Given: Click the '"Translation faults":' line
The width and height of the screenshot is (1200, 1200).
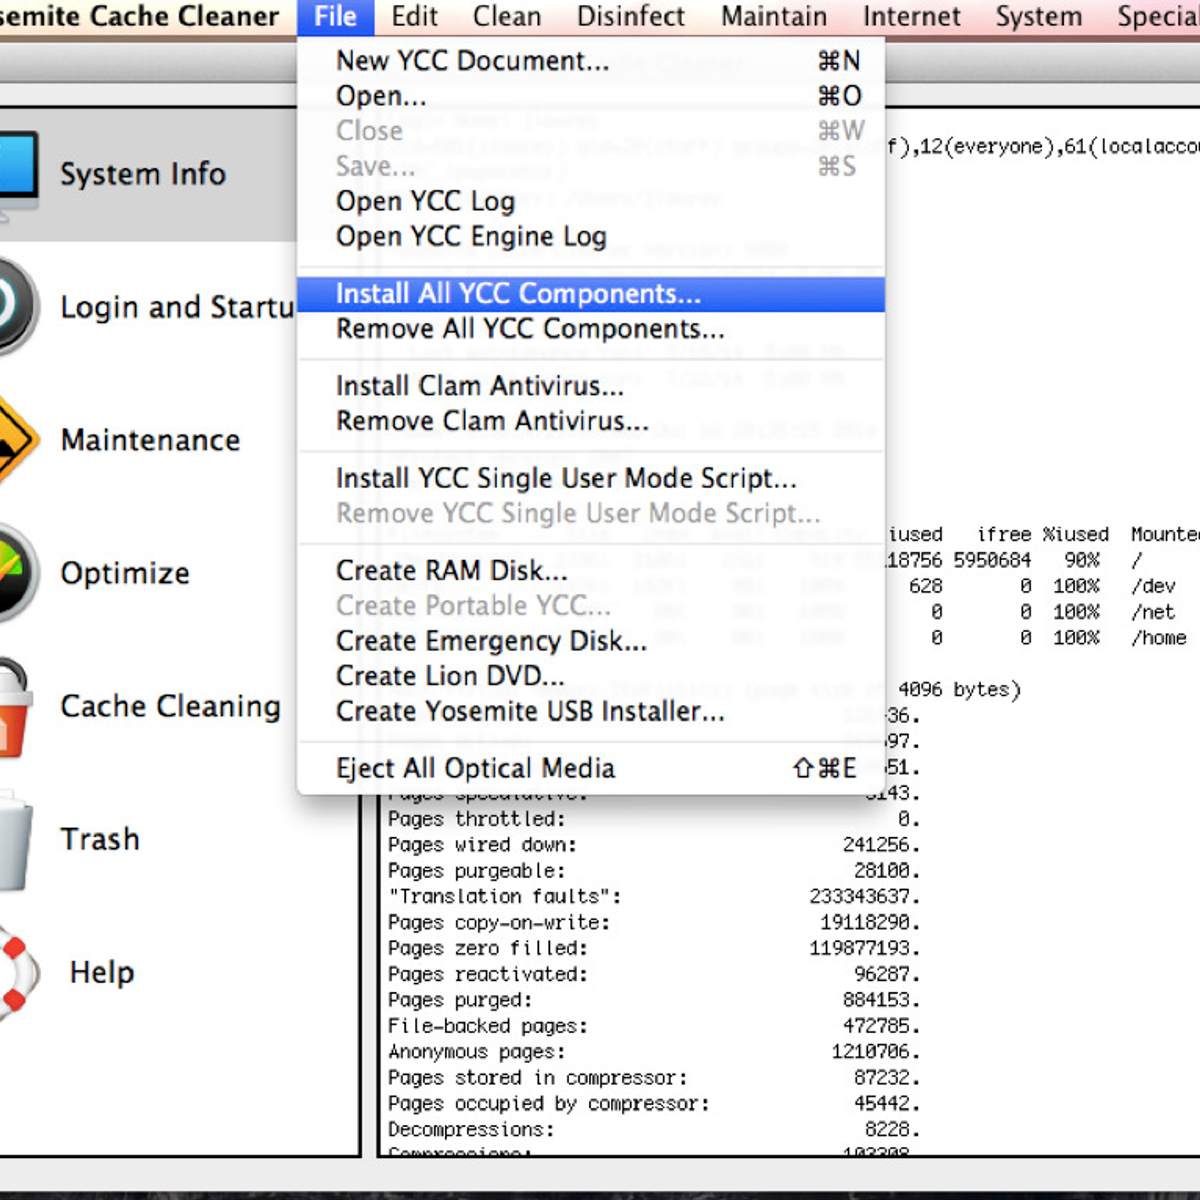Looking at the screenshot, I should 654,897.
